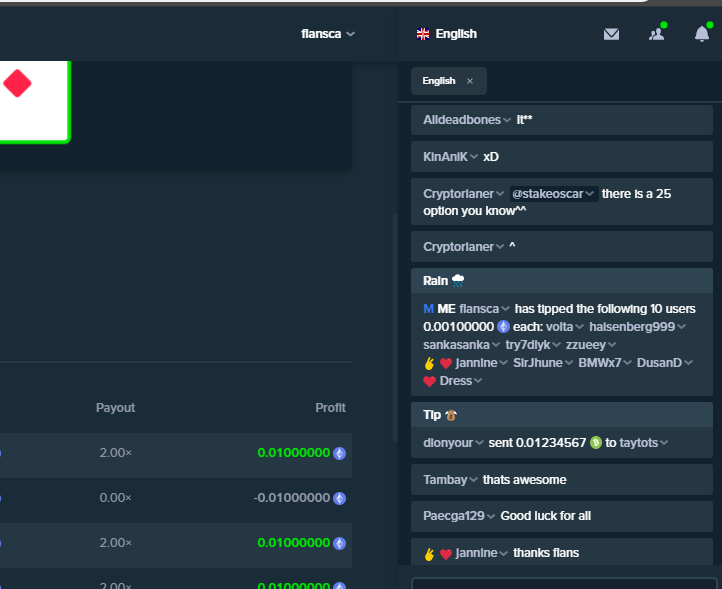
Task: Click Ethereum icon in 2.00× top row
Action: click(339, 453)
